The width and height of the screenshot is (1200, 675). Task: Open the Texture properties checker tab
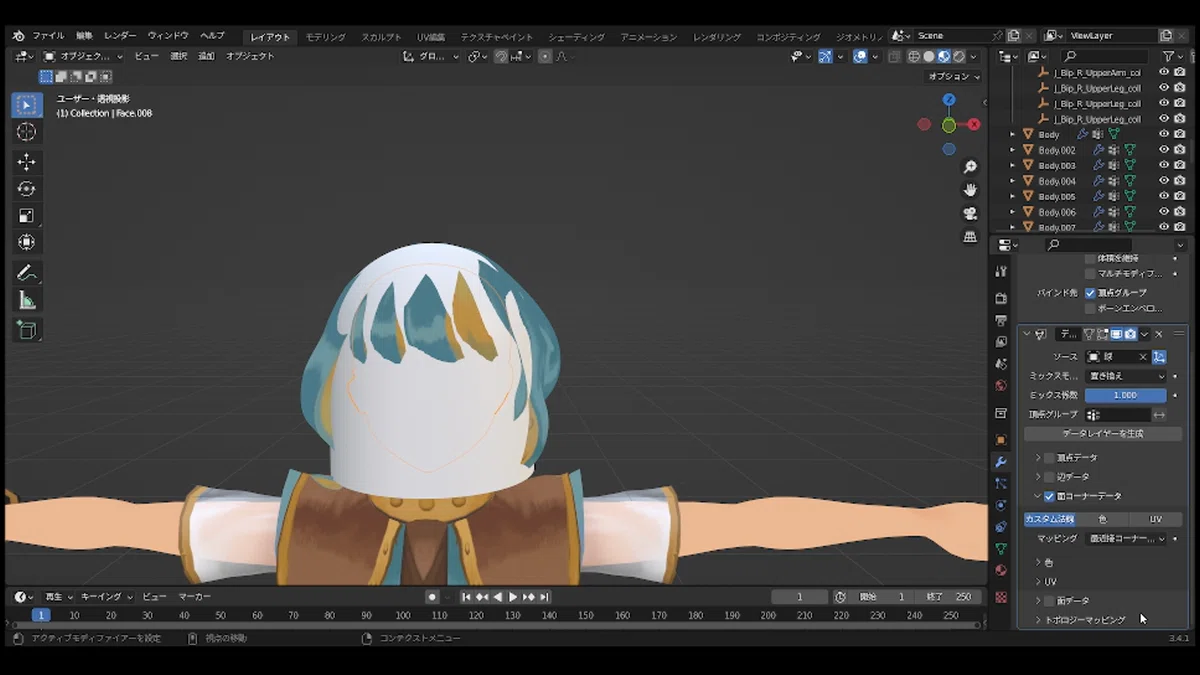(1001, 597)
